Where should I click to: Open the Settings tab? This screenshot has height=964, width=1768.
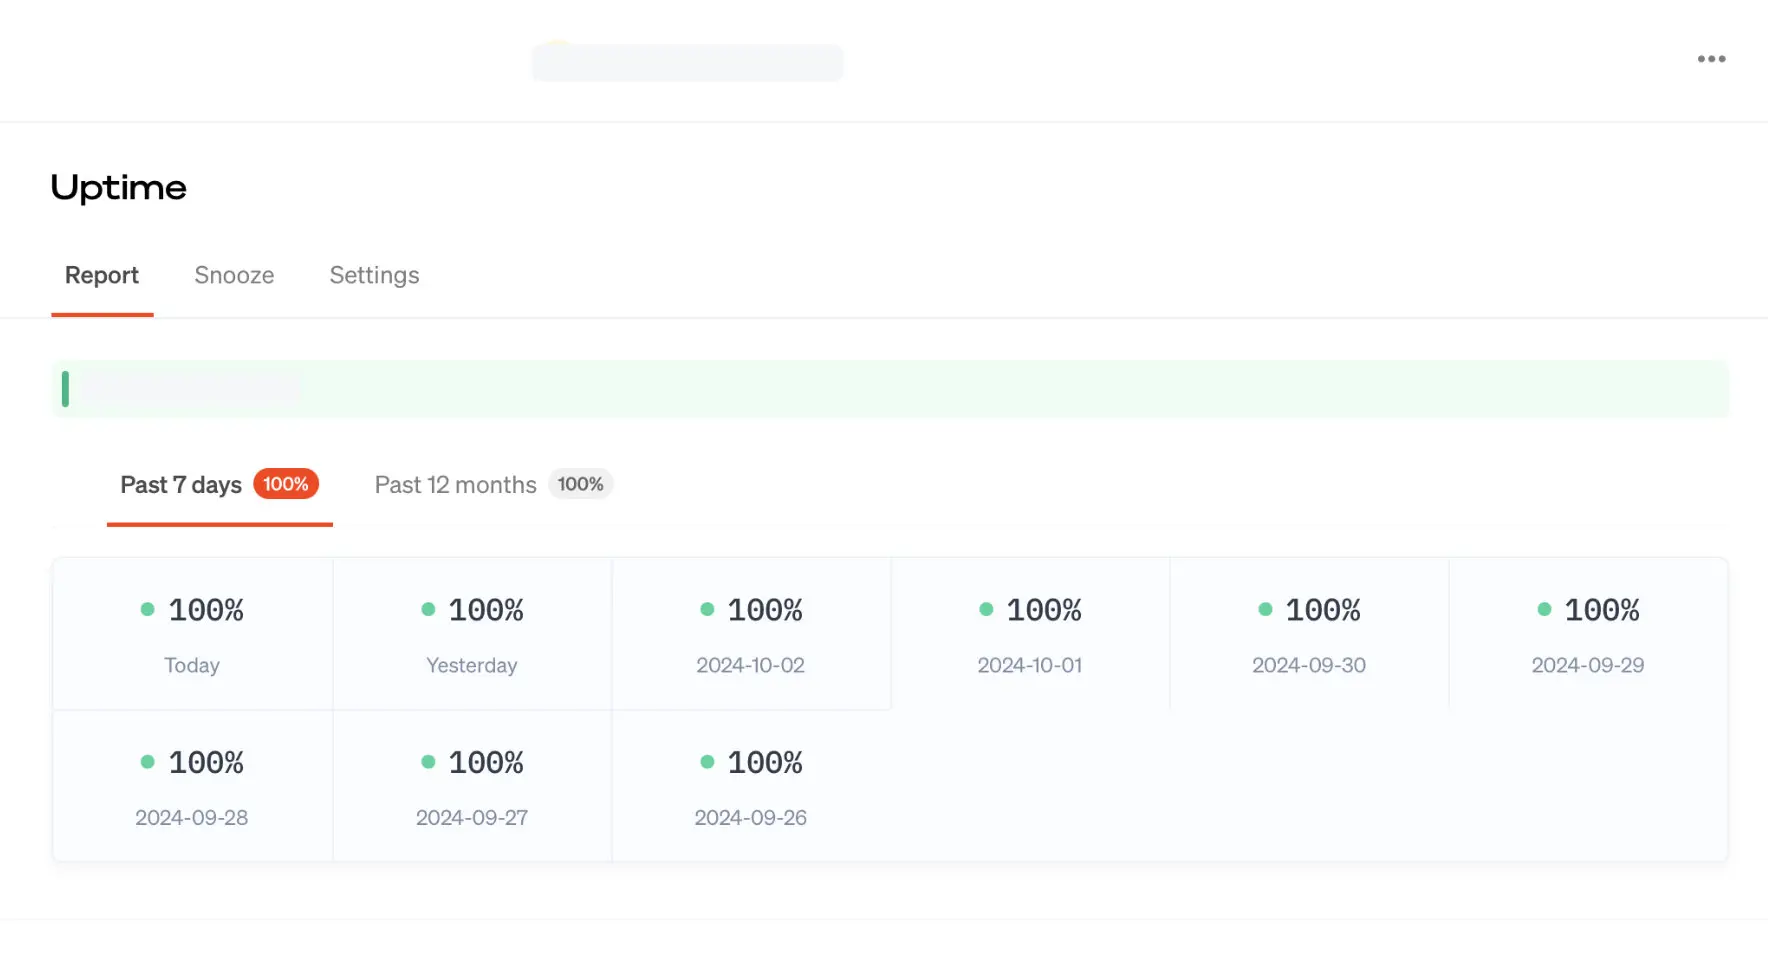(374, 275)
